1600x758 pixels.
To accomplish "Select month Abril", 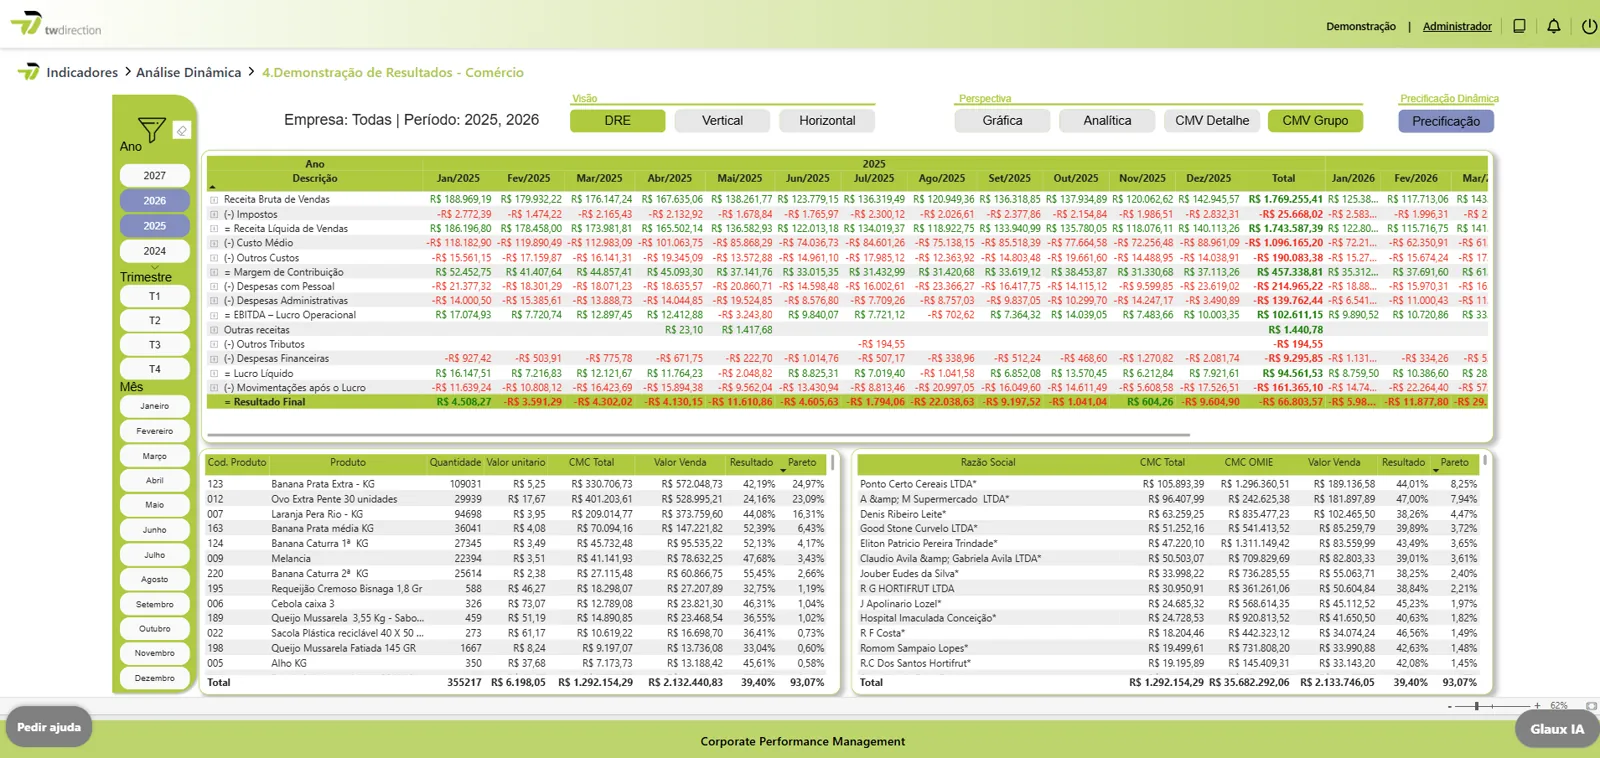I will (154, 481).
